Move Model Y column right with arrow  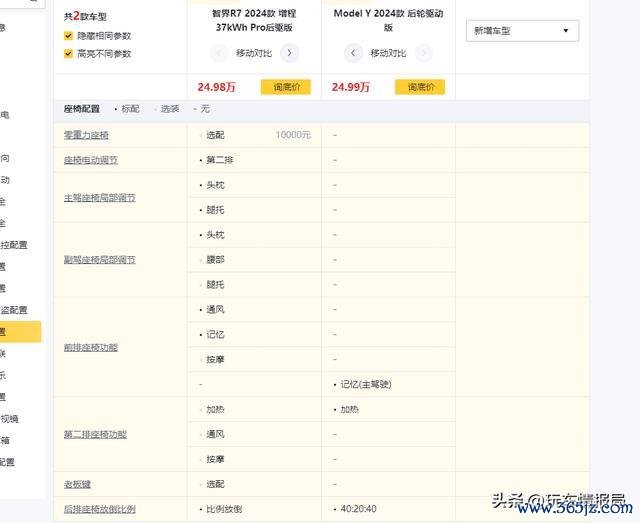click(x=424, y=53)
